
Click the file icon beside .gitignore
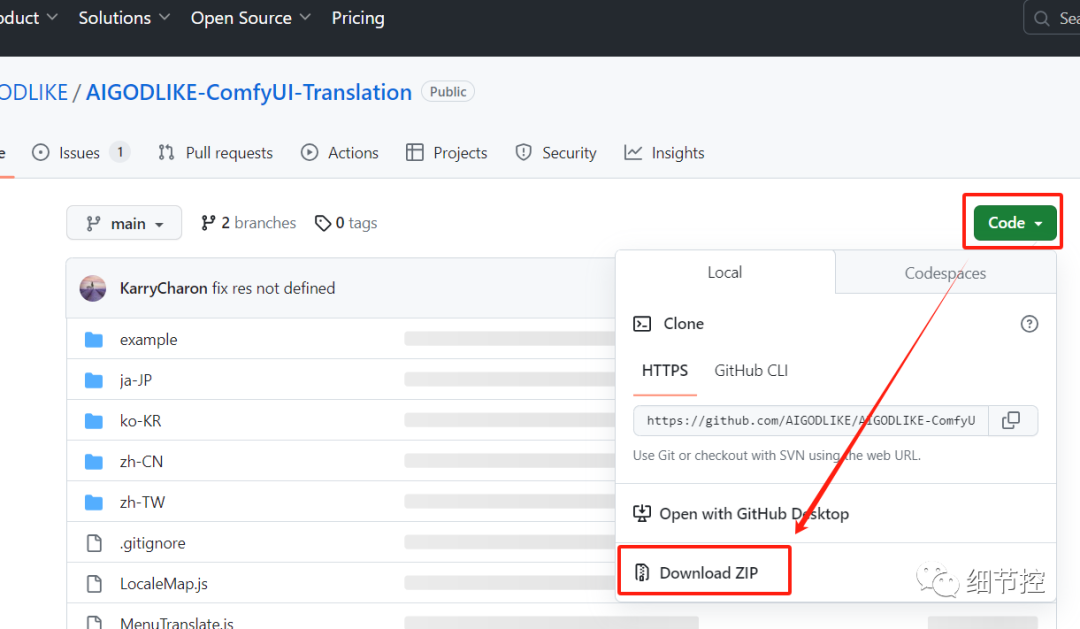pos(94,543)
